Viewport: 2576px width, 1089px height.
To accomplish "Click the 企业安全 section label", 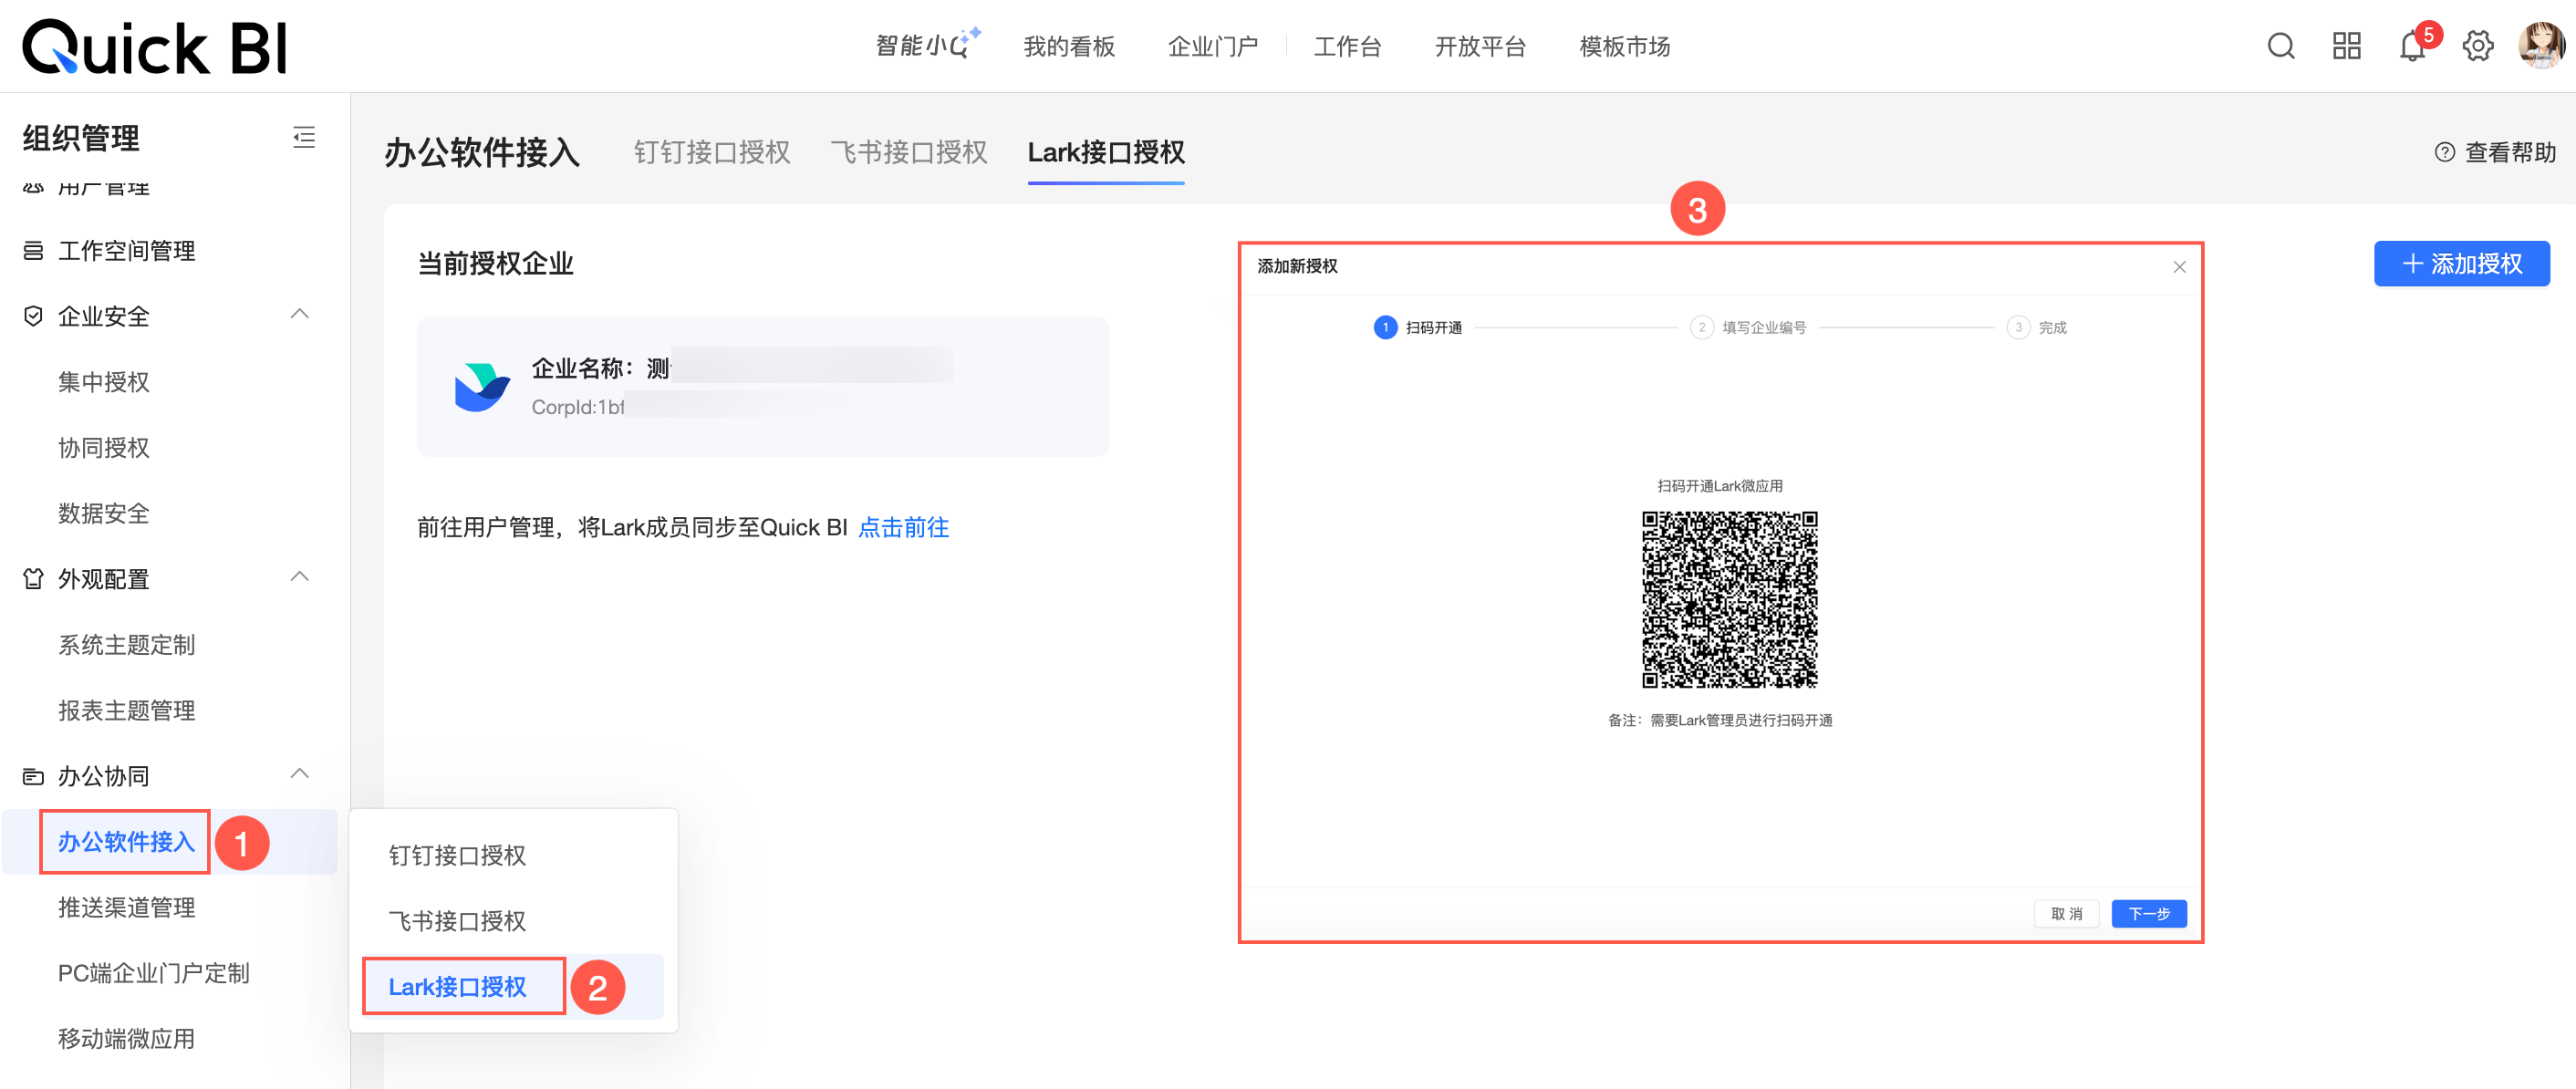I will pos(103,317).
